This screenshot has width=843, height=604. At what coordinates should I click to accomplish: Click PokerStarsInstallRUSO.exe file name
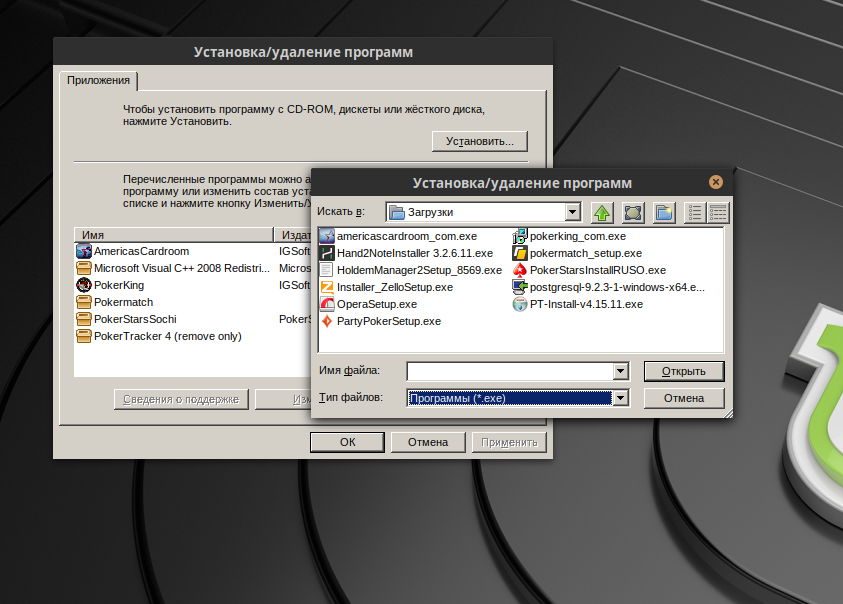[x=598, y=270]
